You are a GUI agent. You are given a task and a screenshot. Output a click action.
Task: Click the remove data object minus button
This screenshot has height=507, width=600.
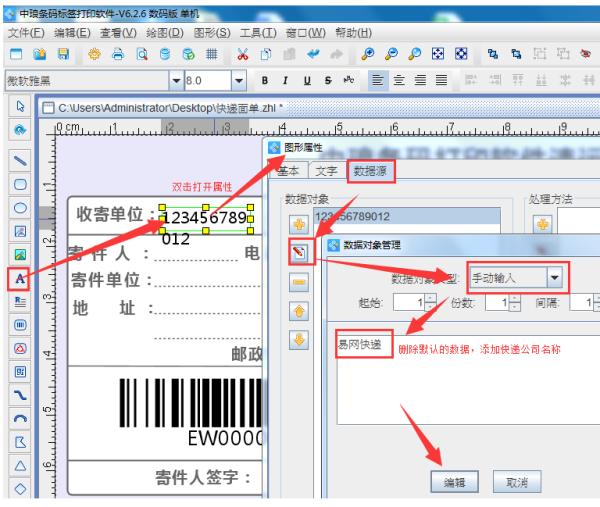pyautogui.click(x=299, y=282)
